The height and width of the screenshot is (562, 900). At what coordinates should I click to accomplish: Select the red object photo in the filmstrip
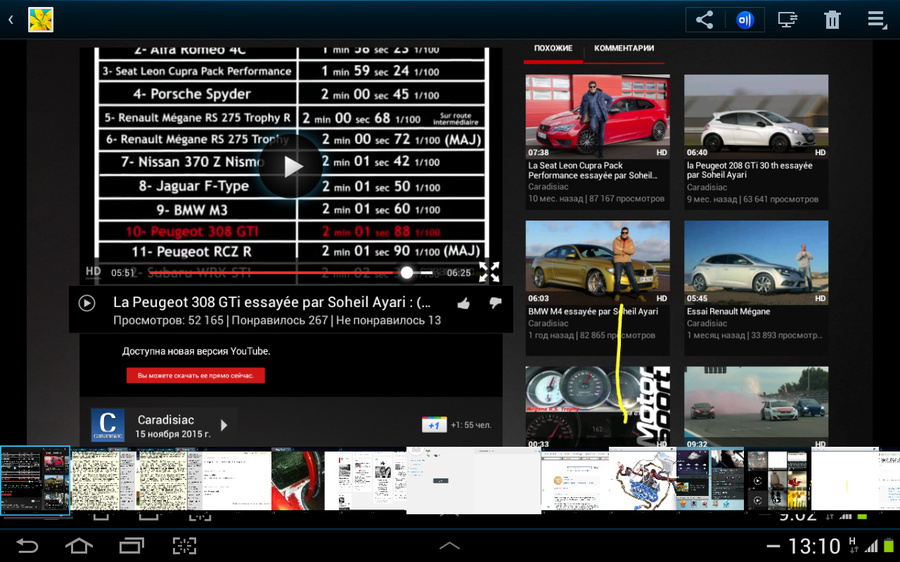(297, 480)
